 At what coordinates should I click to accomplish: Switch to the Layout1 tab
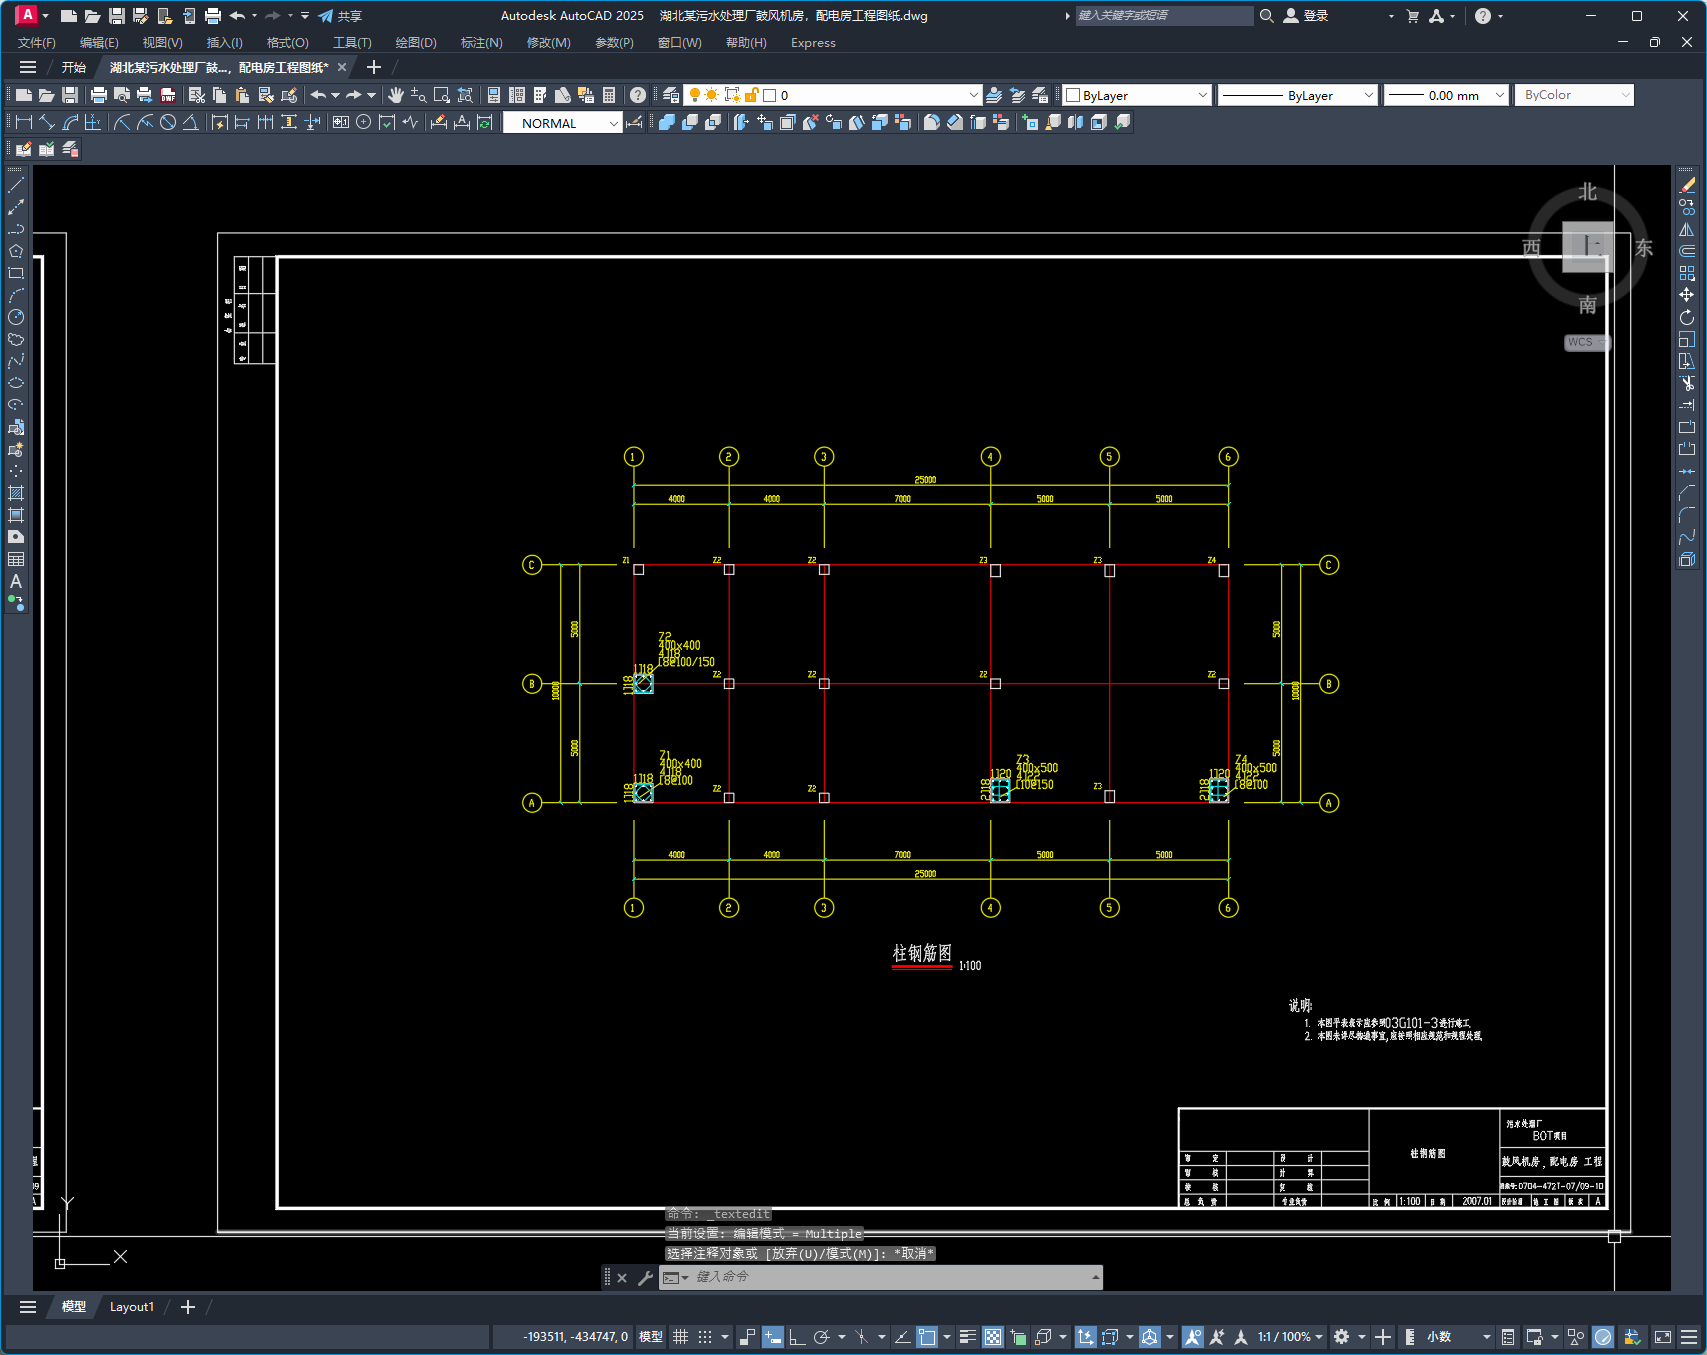(x=132, y=1307)
